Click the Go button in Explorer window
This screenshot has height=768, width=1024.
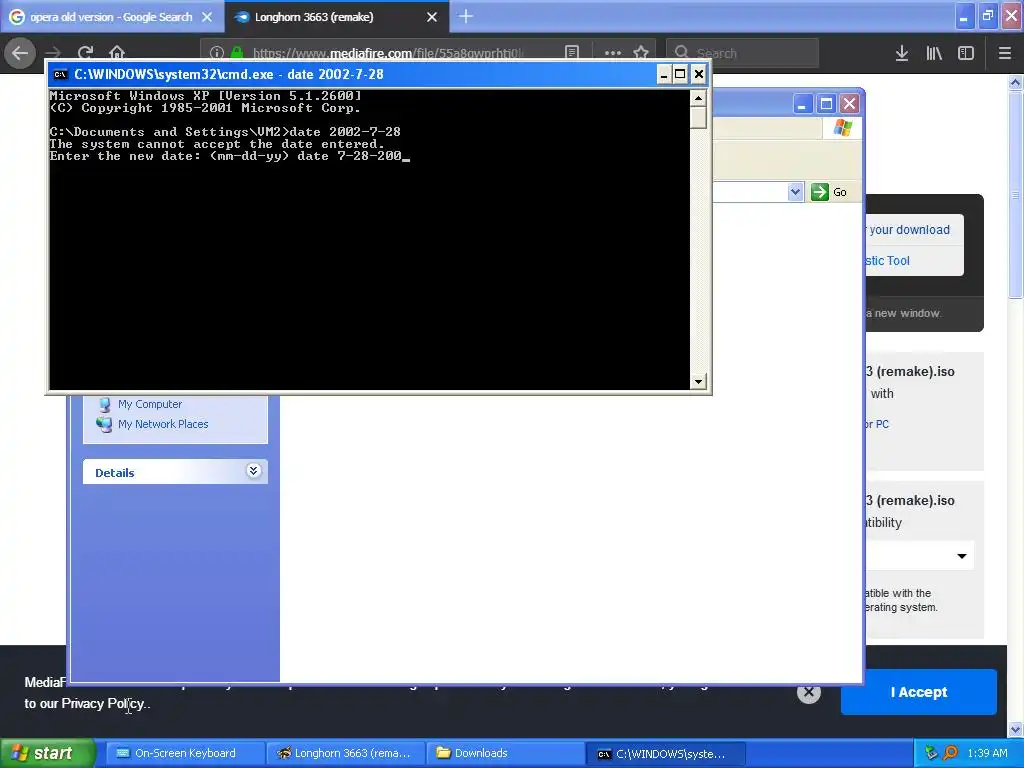tap(829, 192)
